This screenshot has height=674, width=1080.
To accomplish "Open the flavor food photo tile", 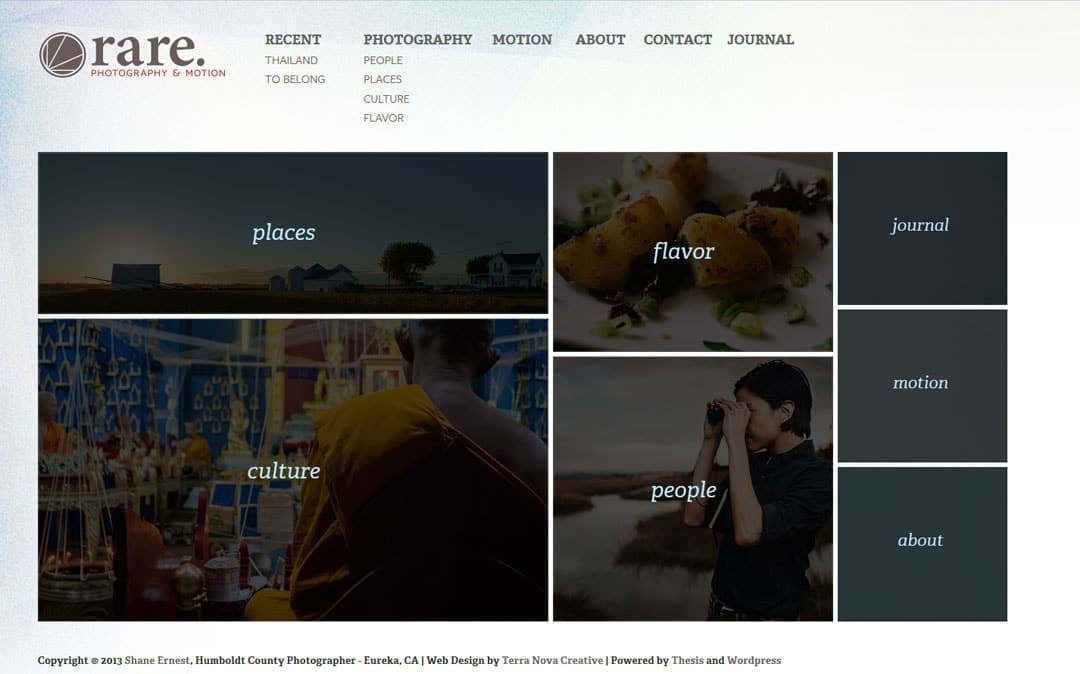I will click(x=693, y=252).
